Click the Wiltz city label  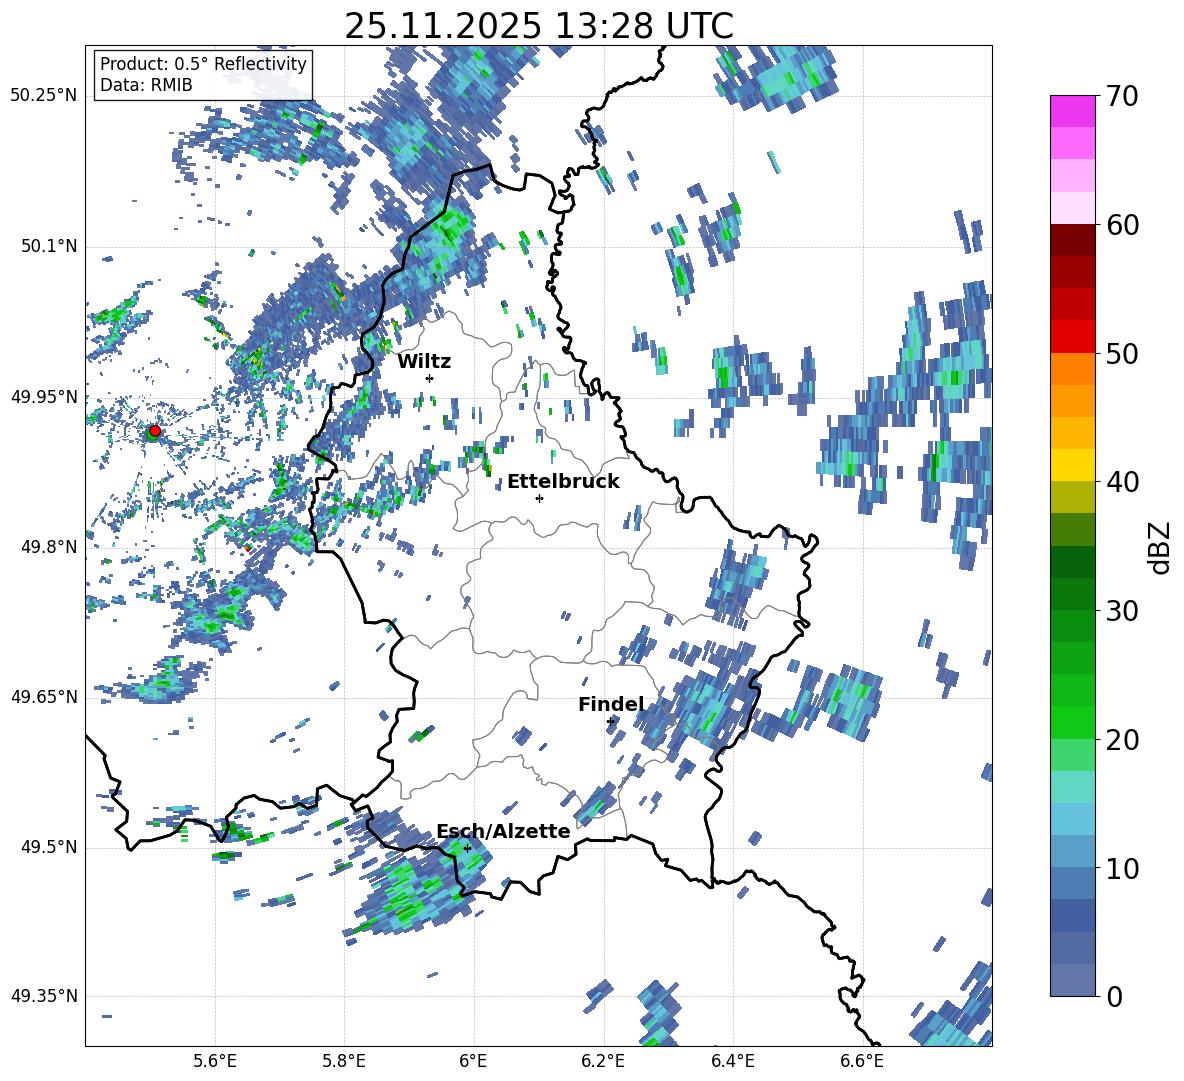click(424, 362)
